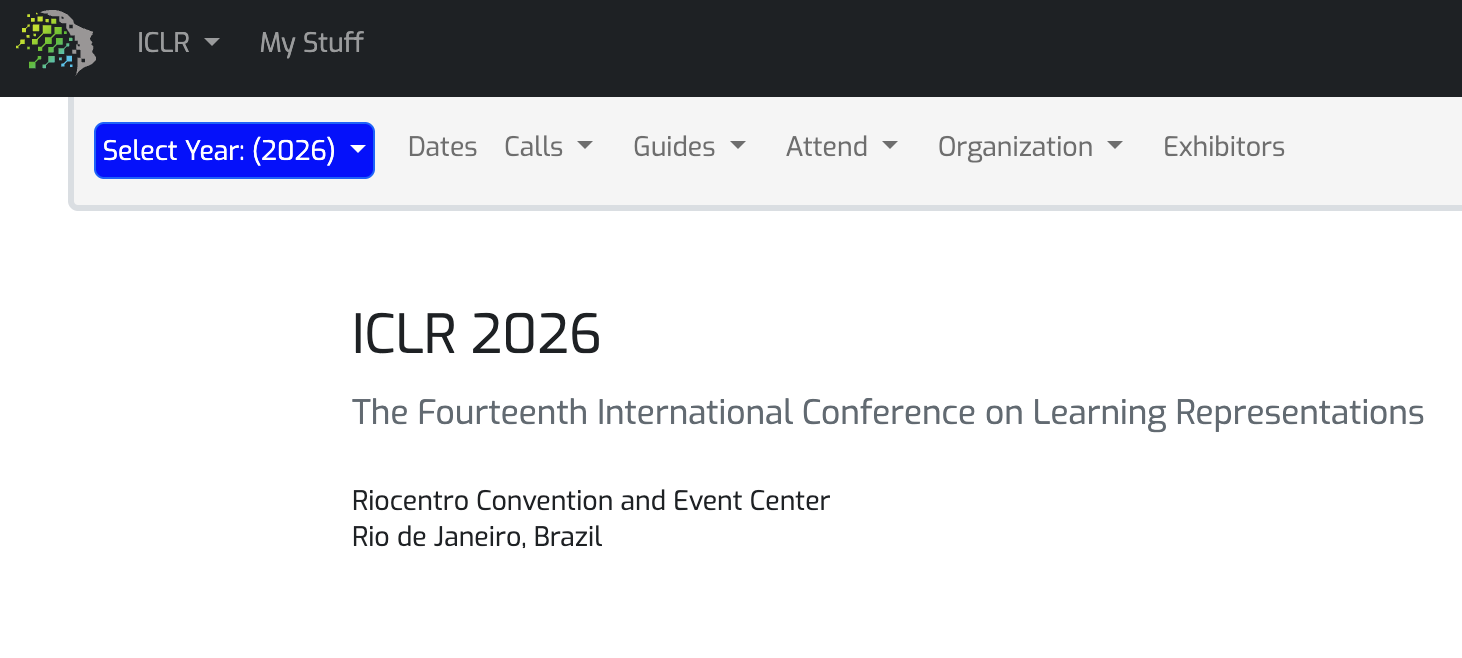Click the Riocentro Convention and Event Center text
The width and height of the screenshot is (1462, 658).
point(590,500)
